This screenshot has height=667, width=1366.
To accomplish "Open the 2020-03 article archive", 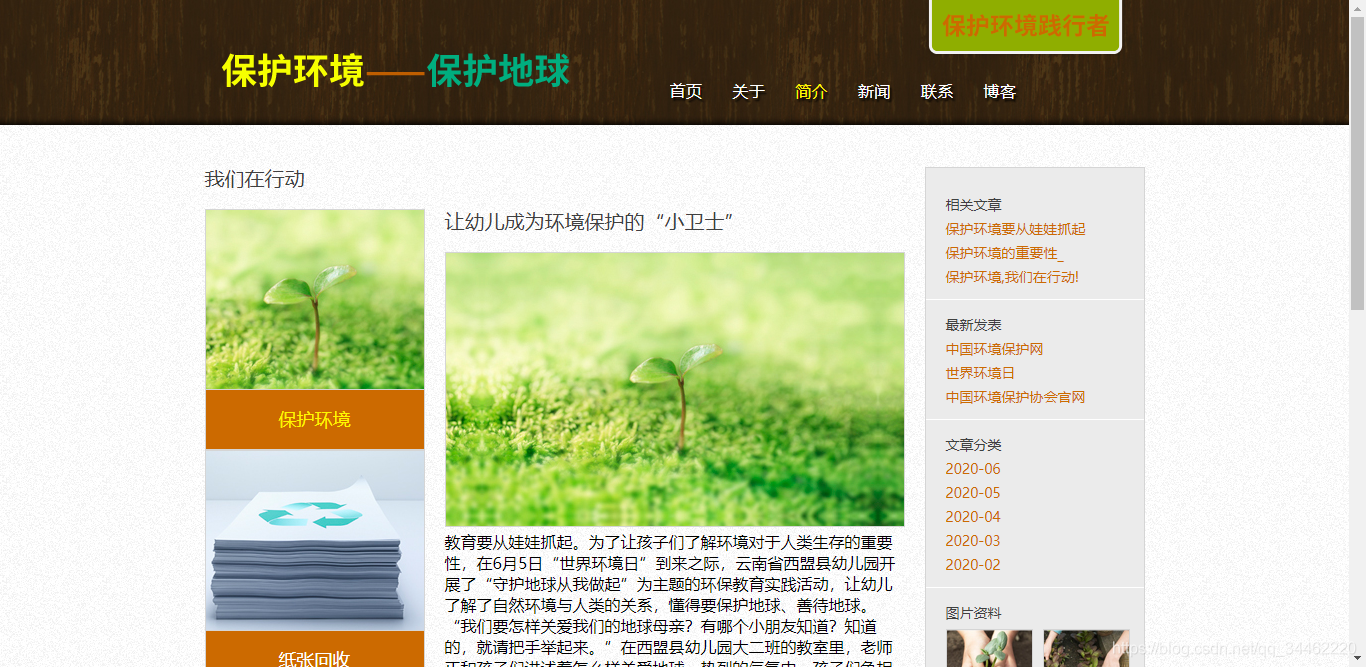I will click(973, 541).
